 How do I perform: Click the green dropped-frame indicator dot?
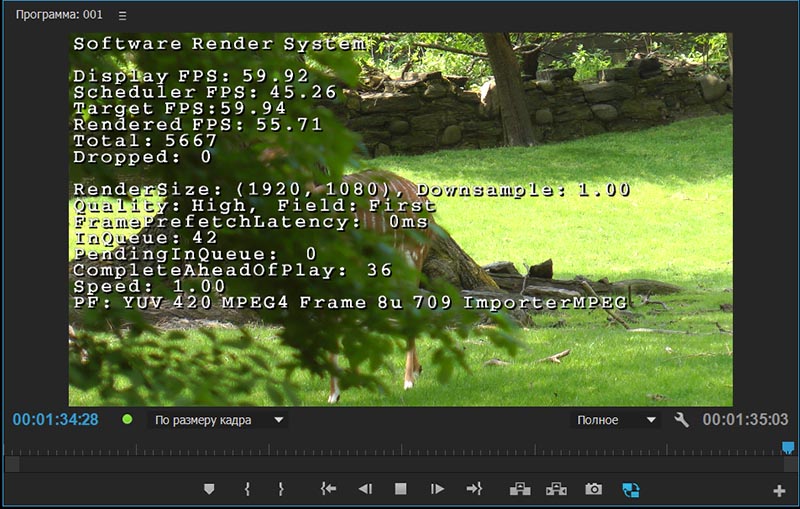tap(127, 419)
